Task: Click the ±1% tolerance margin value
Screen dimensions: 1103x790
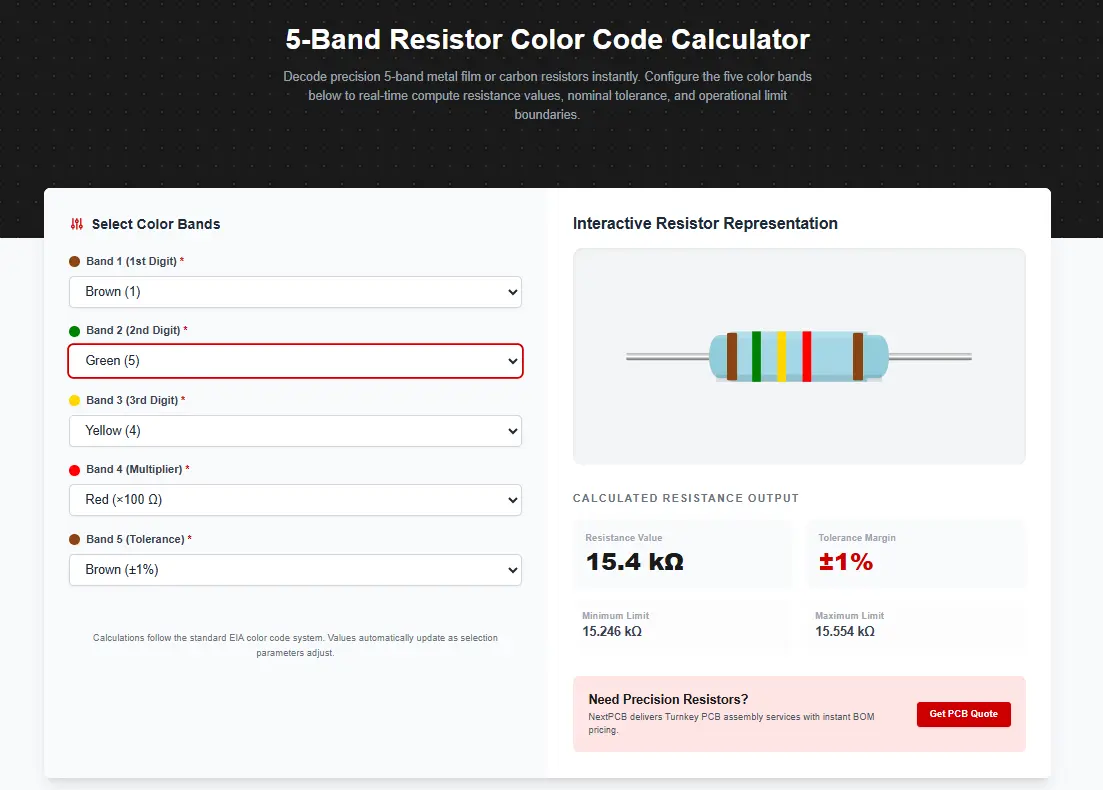Action: pos(846,561)
